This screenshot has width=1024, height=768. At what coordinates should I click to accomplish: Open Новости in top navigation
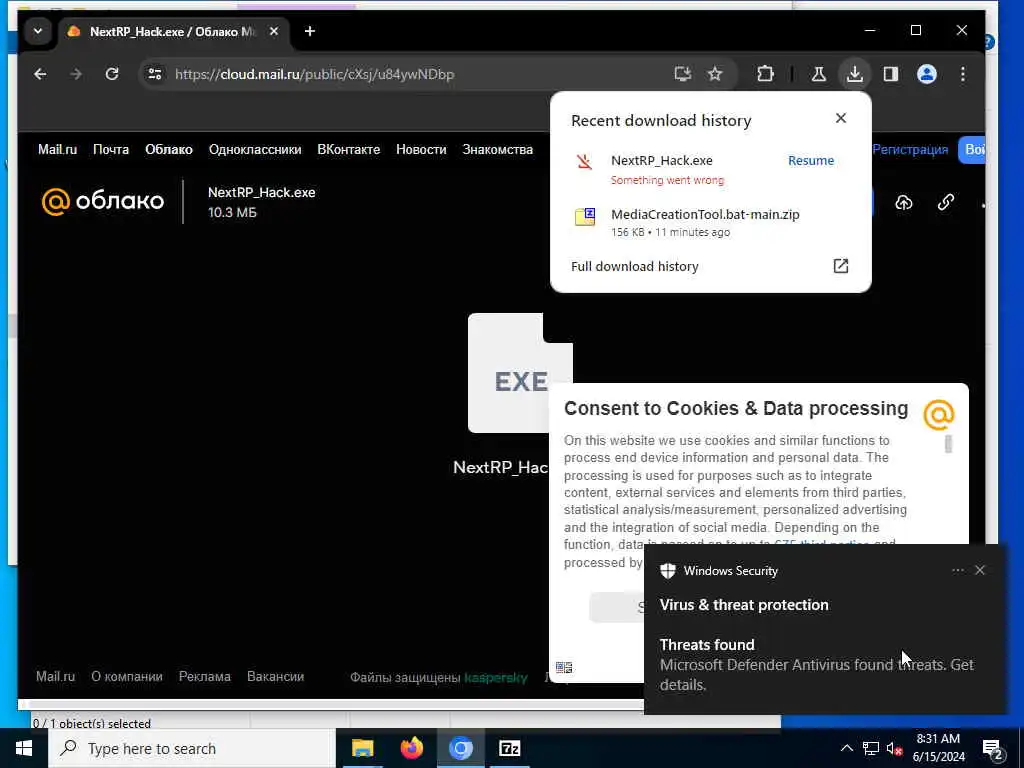421,150
